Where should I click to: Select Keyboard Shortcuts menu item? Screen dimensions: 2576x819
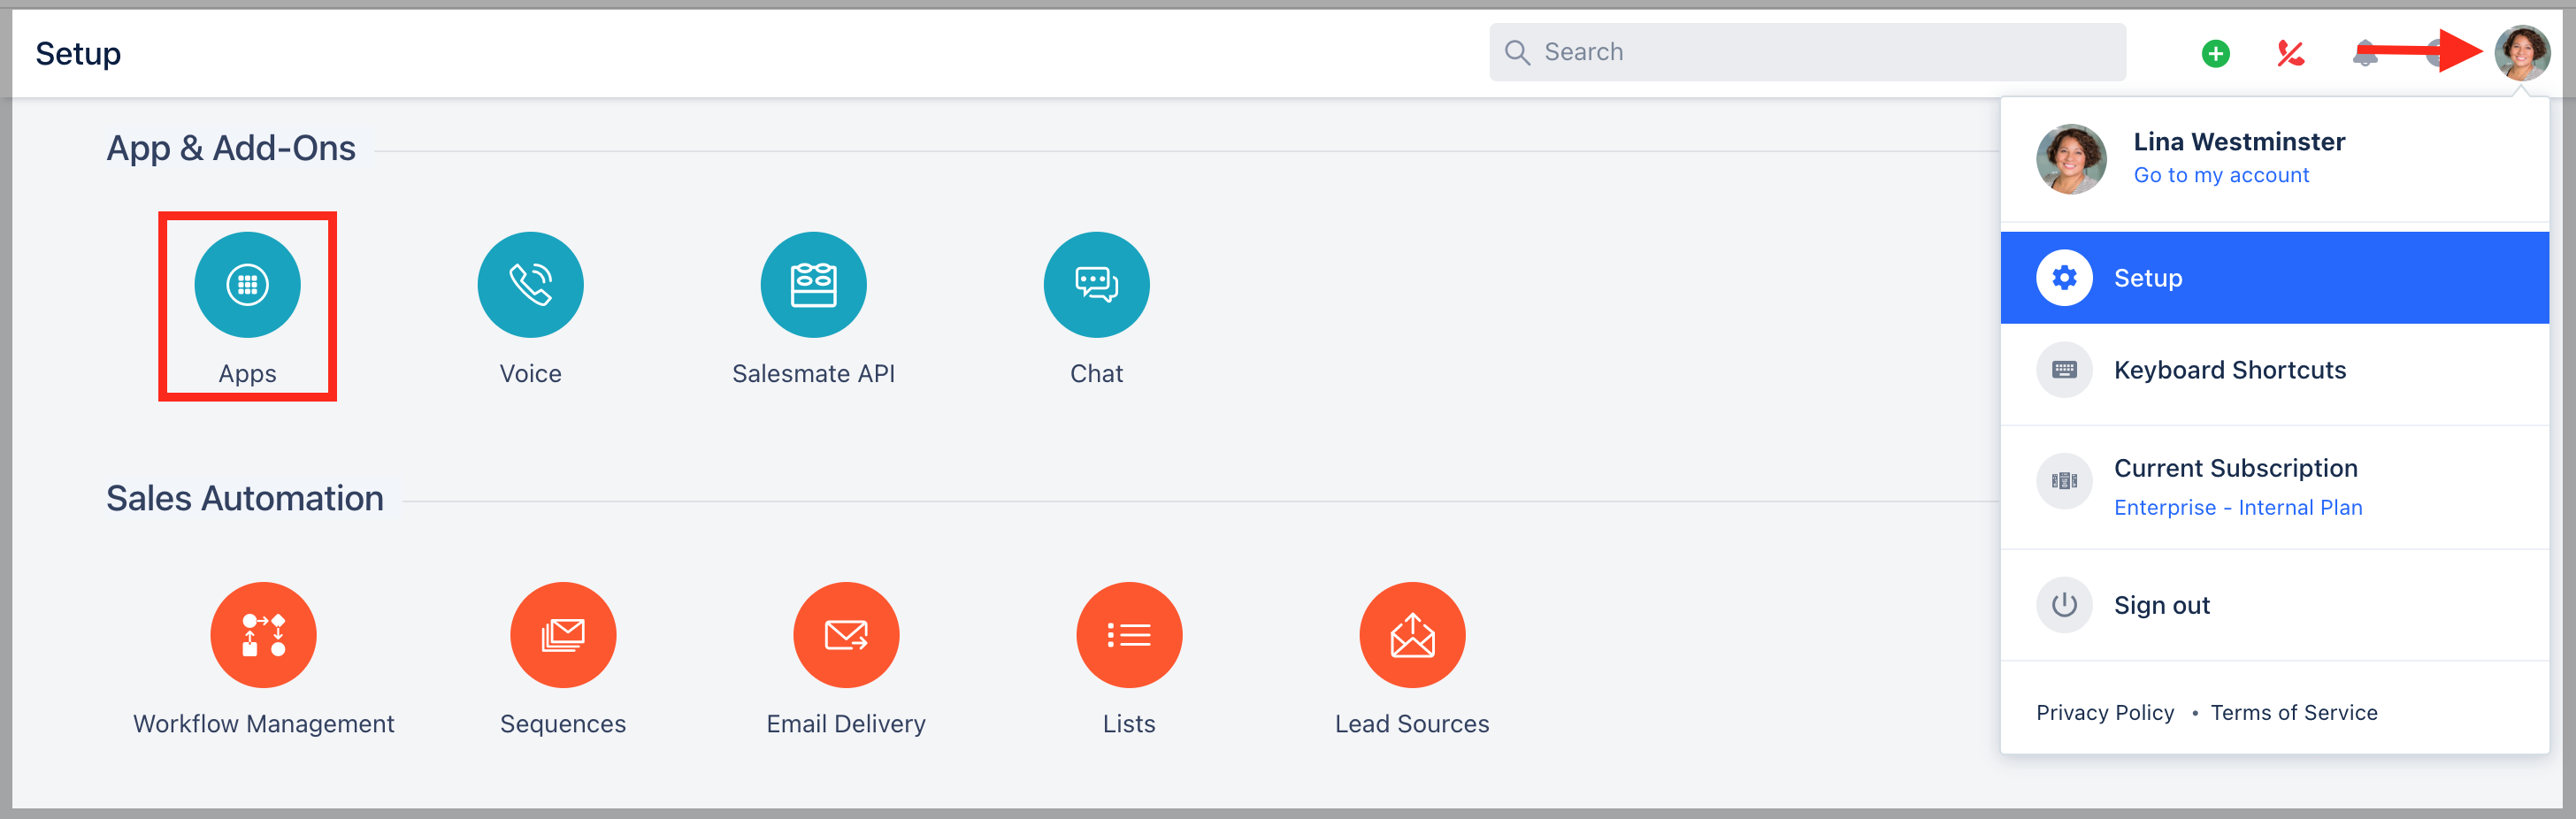[2274, 370]
